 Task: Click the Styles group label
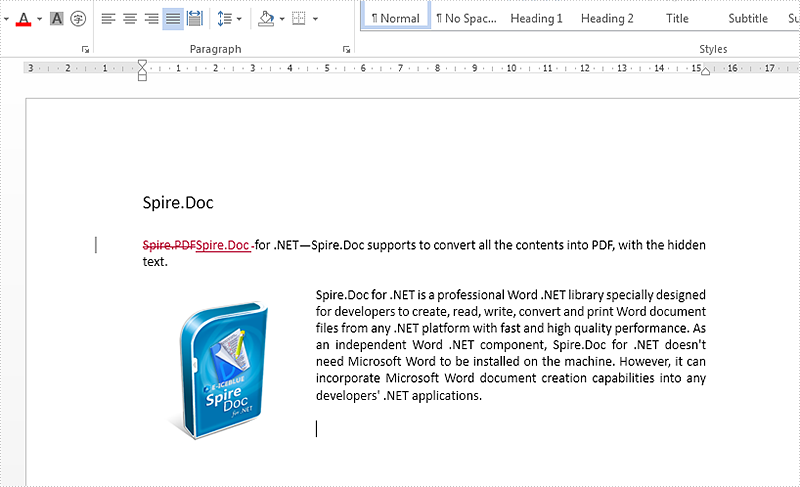[713, 49]
